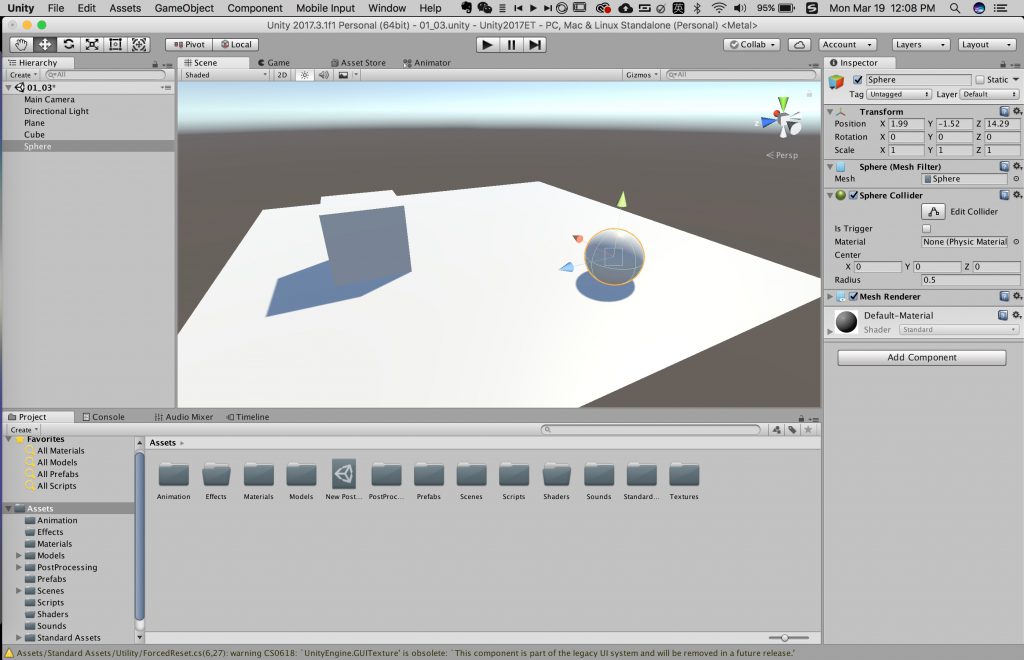Toggle Sphere Collider enabled checkbox

(853, 195)
